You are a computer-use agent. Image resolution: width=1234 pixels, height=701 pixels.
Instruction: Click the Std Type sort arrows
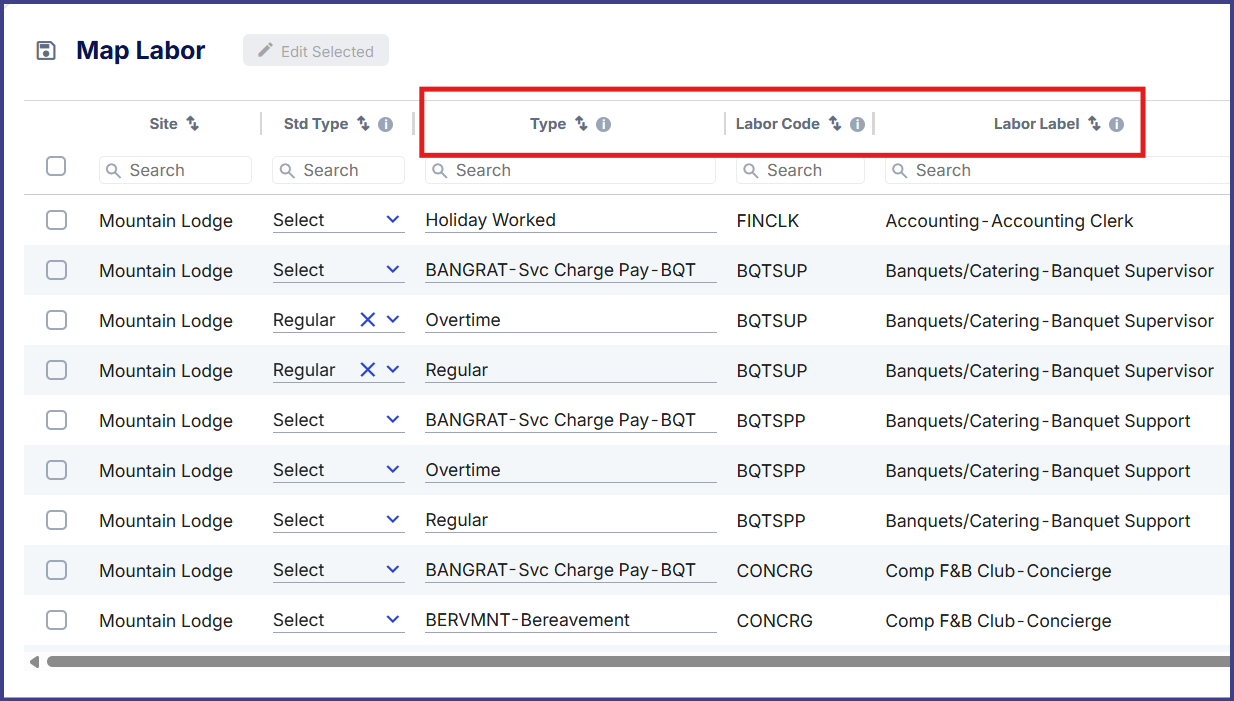pos(364,124)
